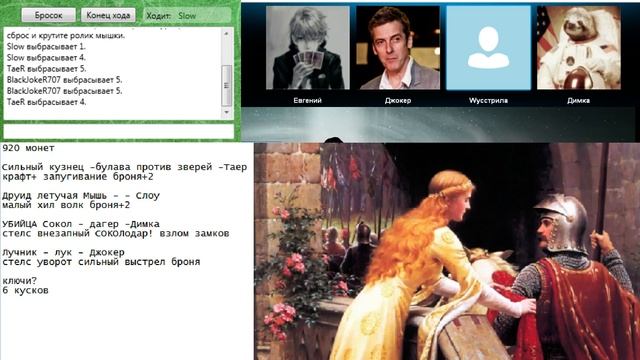640x360 pixels.
Task: Click the log line 'Slow выбрасывает 4.'
Action: (x=46, y=58)
